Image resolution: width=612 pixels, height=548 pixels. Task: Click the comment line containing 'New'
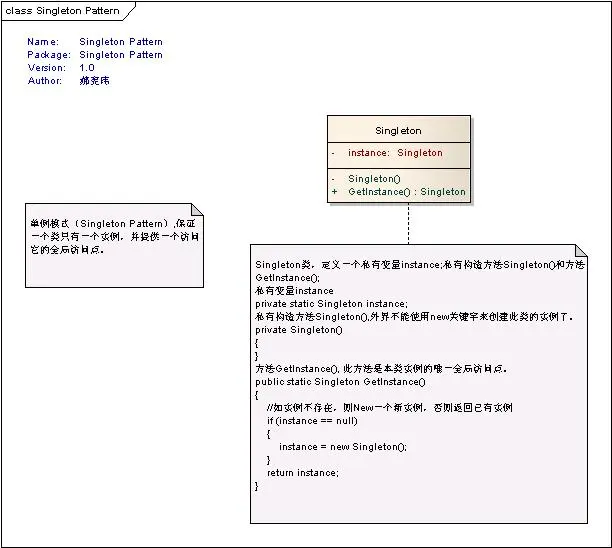click(x=390, y=407)
